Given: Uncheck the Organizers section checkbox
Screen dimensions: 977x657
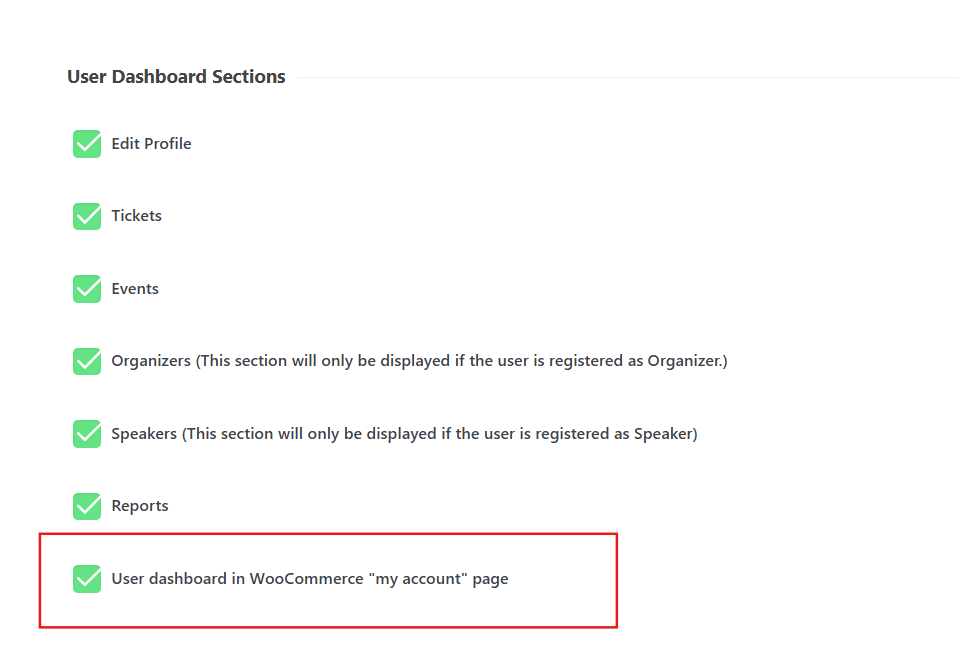Looking at the screenshot, I should coord(87,361).
